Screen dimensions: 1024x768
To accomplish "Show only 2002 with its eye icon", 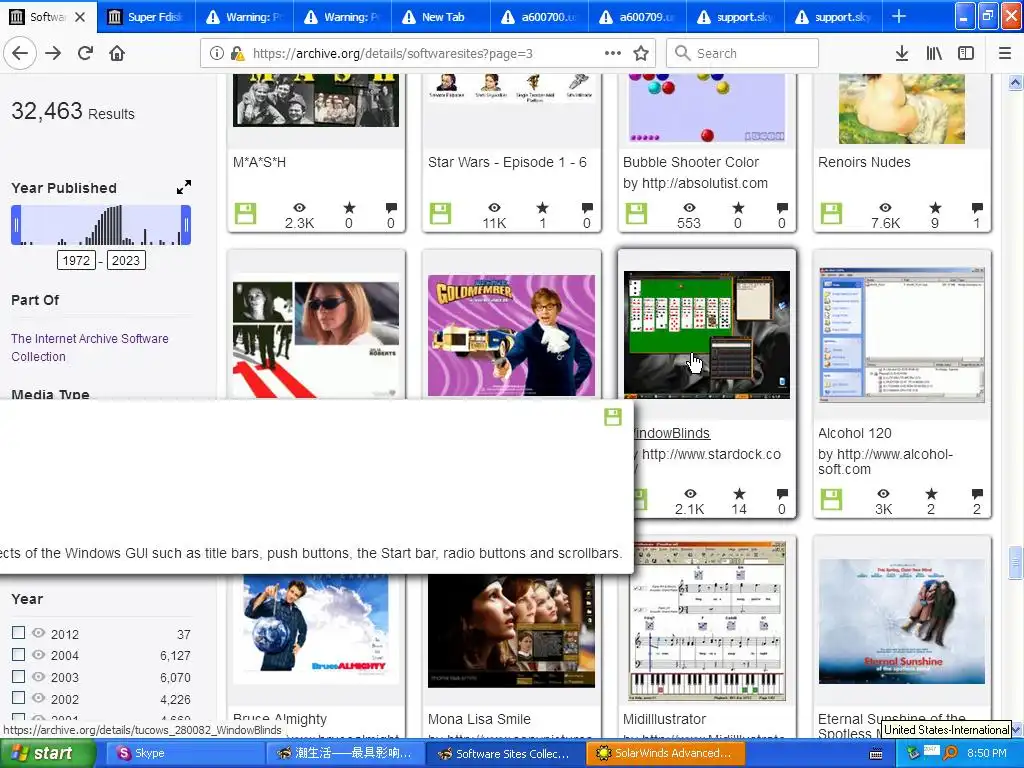I will [39, 698].
